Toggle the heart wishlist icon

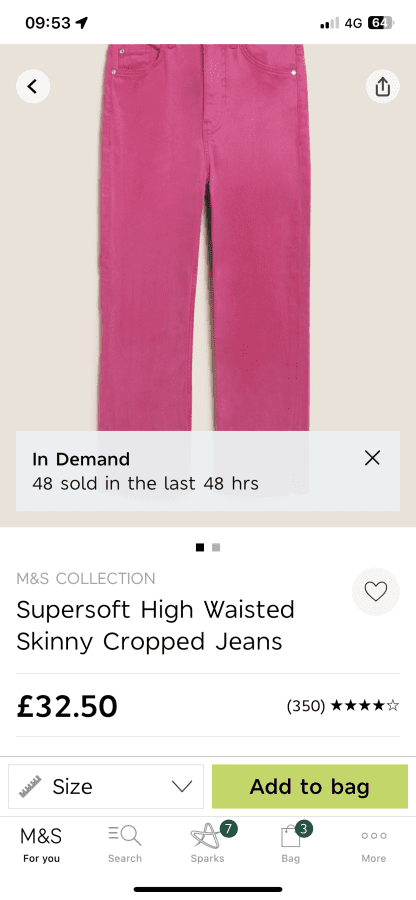pyautogui.click(x=376, y=592)
